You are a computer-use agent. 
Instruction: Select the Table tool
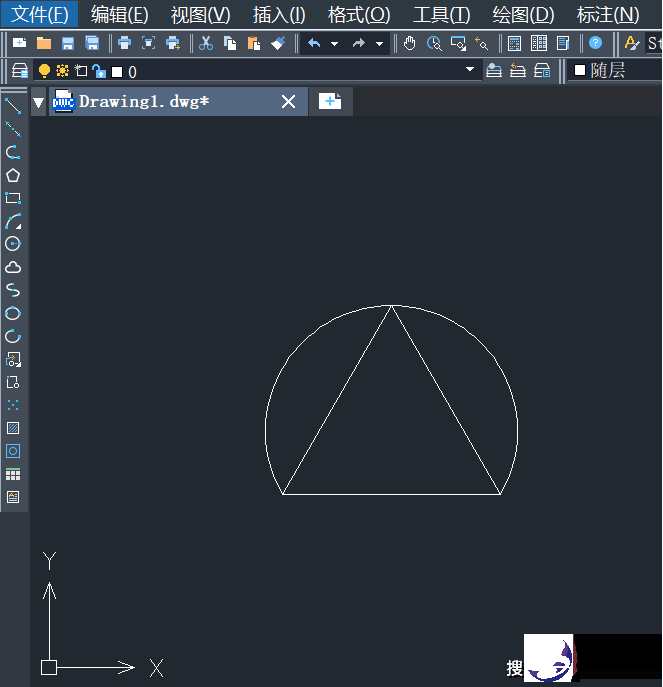[x=13, y=474]
